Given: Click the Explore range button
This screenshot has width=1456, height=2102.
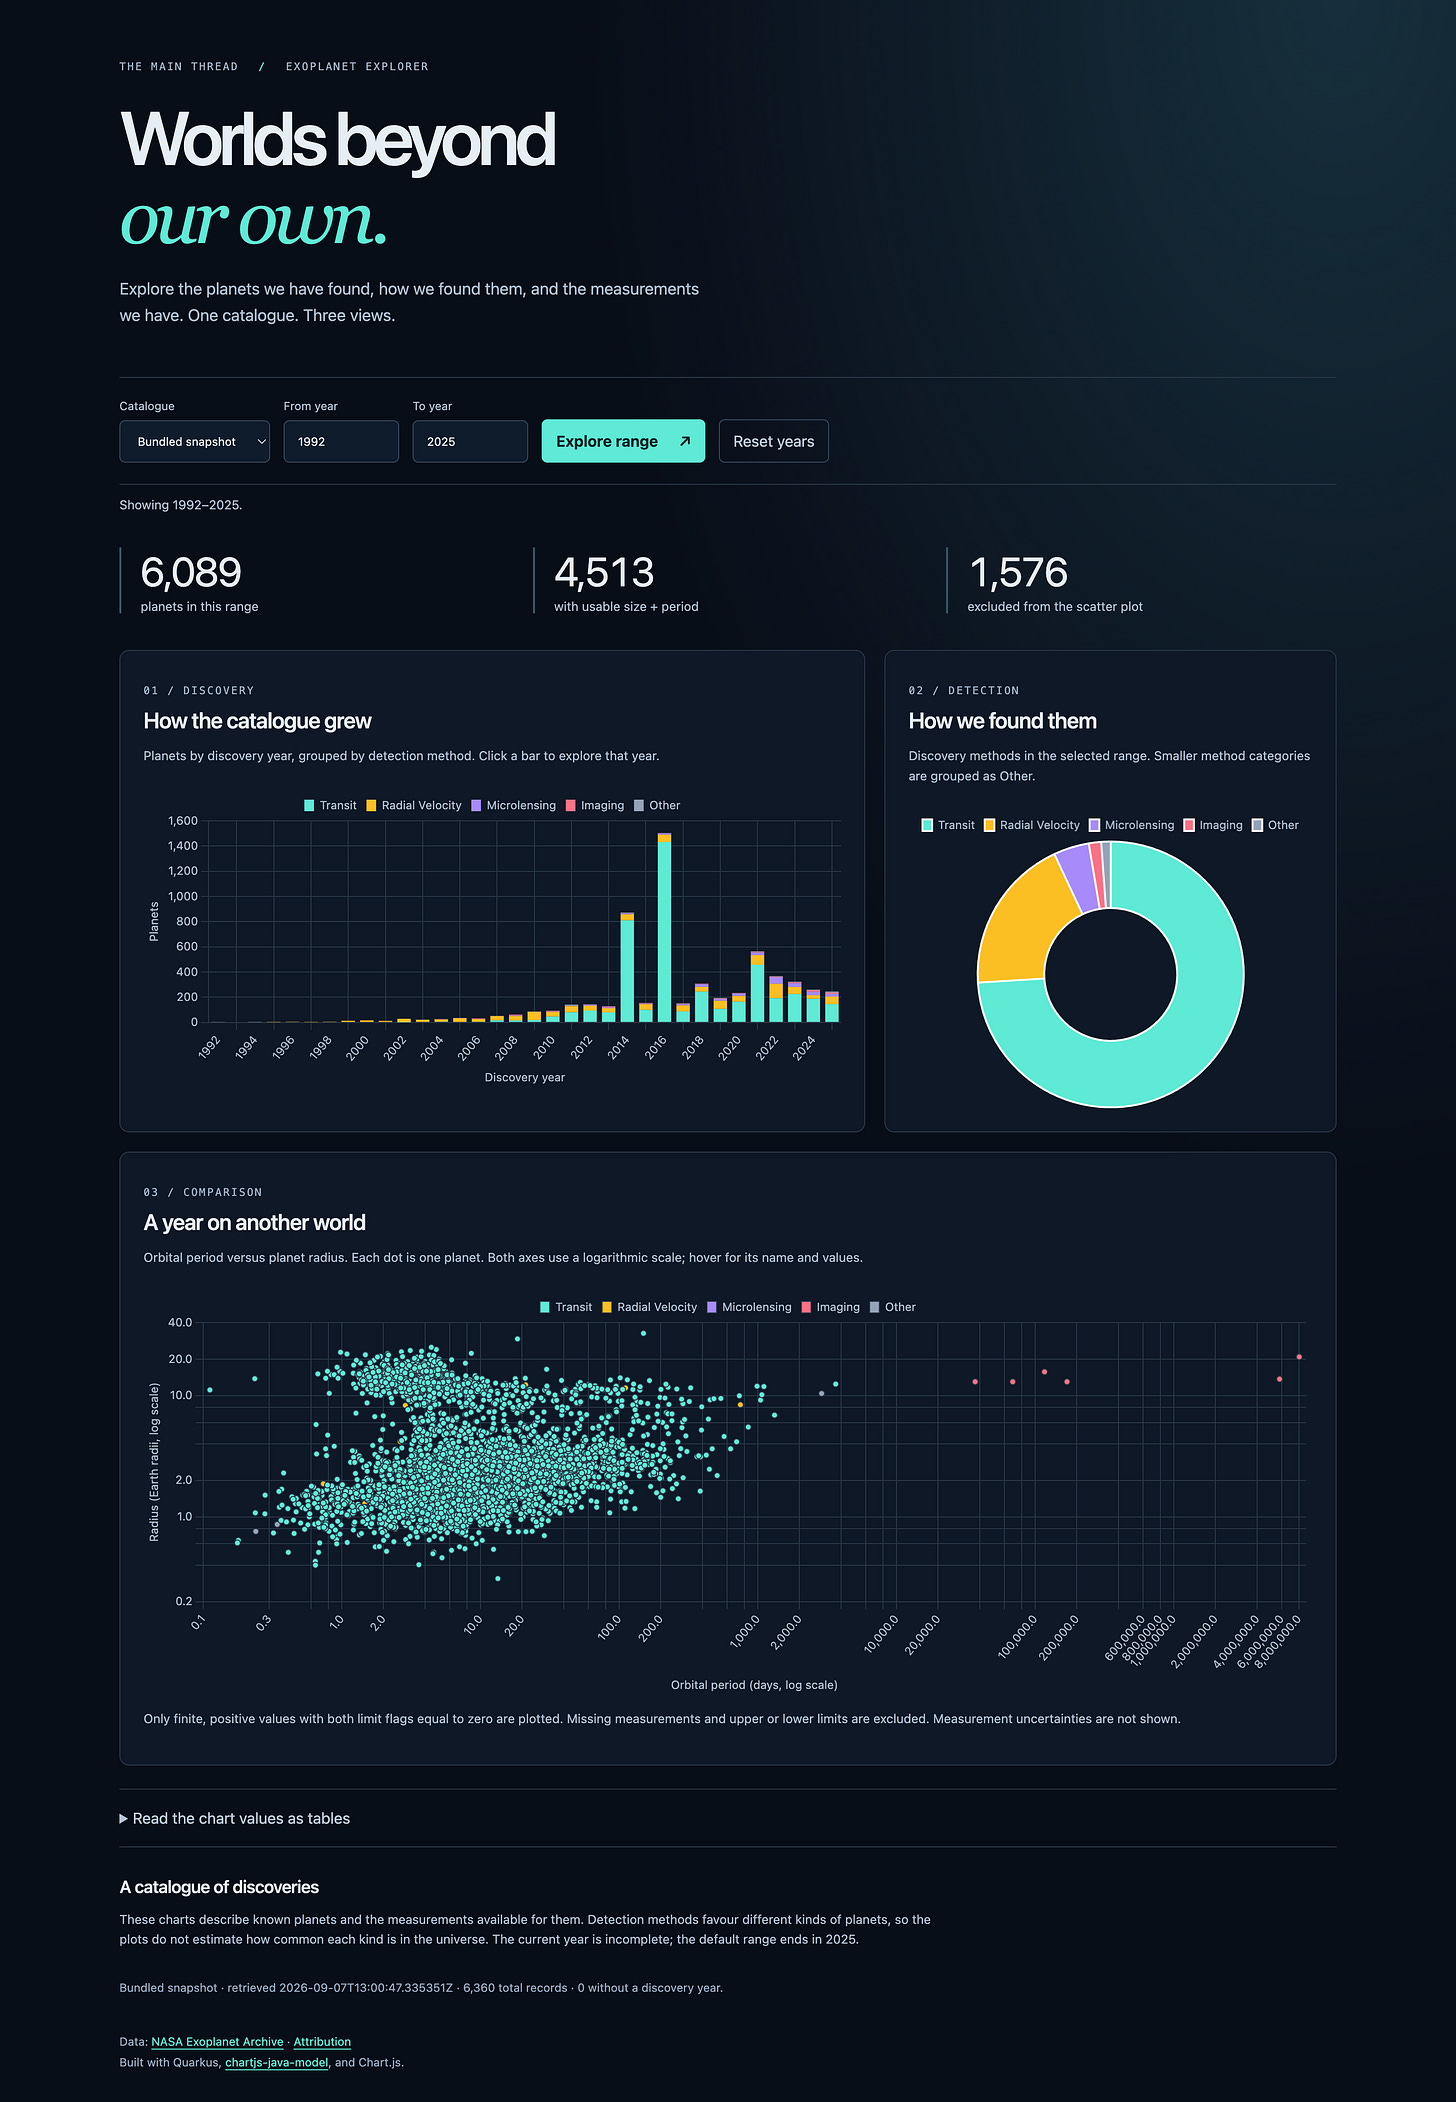Looking at the screenshot, I should [623, 441].
